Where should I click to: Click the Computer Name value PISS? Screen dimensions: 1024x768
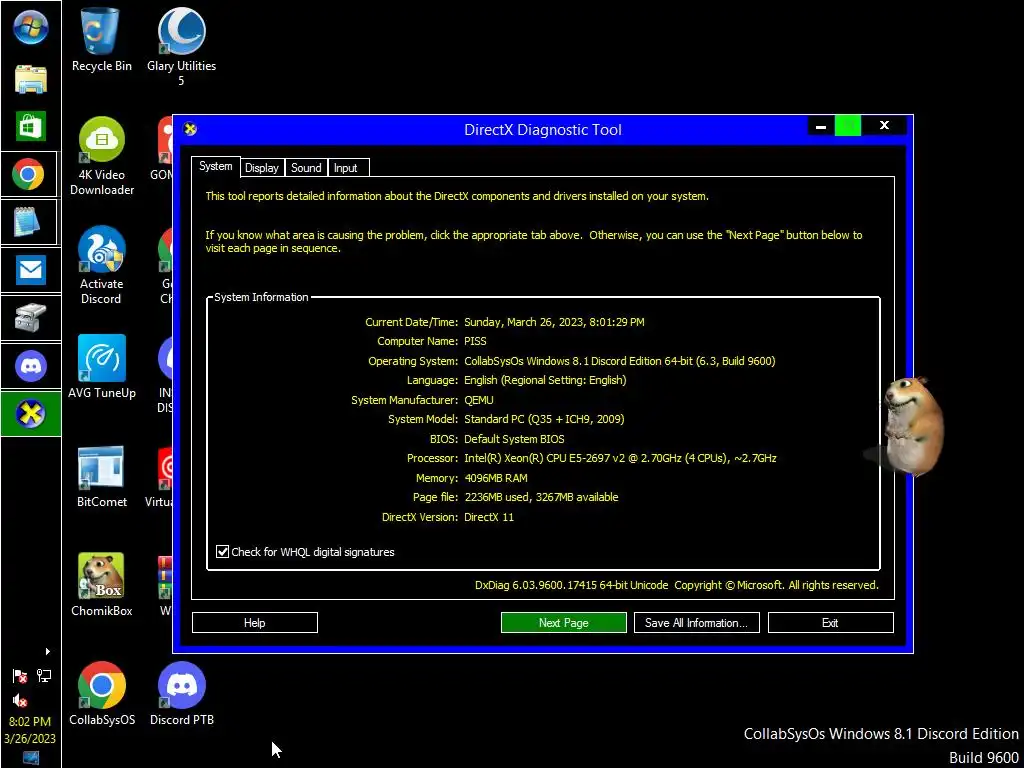click(x=475, y=341)
